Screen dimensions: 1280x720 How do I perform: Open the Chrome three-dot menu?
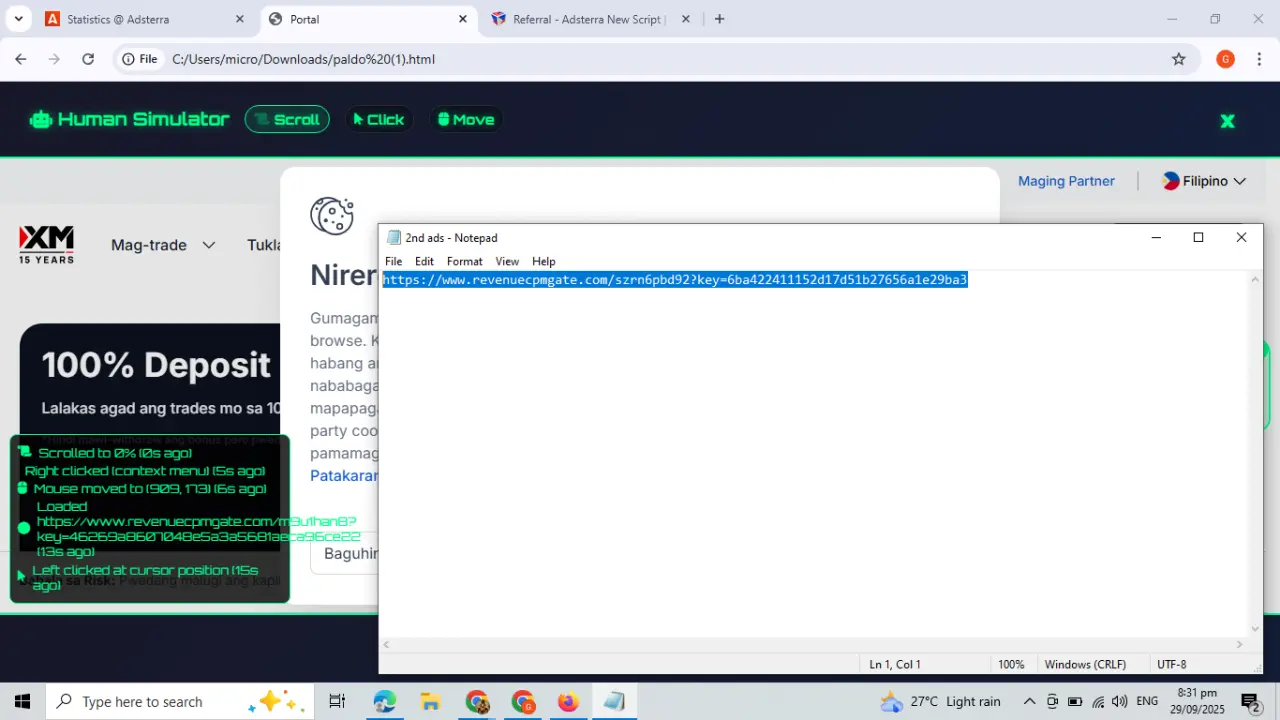pyautogui.click(x=1258, y=59)
